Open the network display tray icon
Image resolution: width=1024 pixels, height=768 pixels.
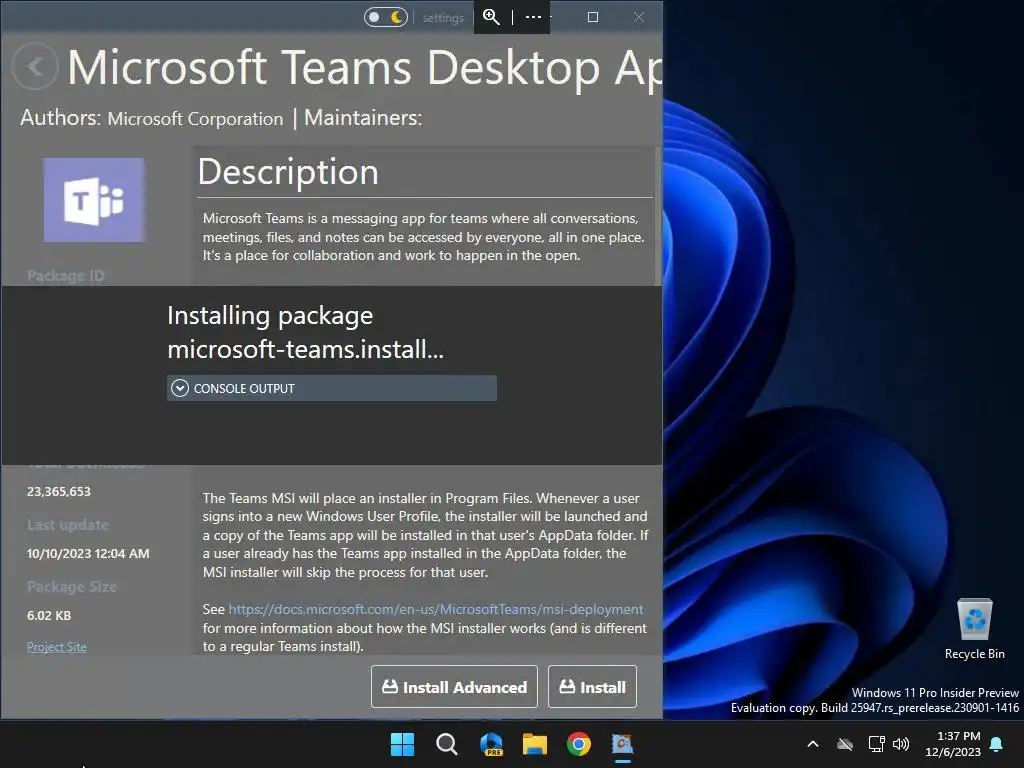tap(876, 744)
